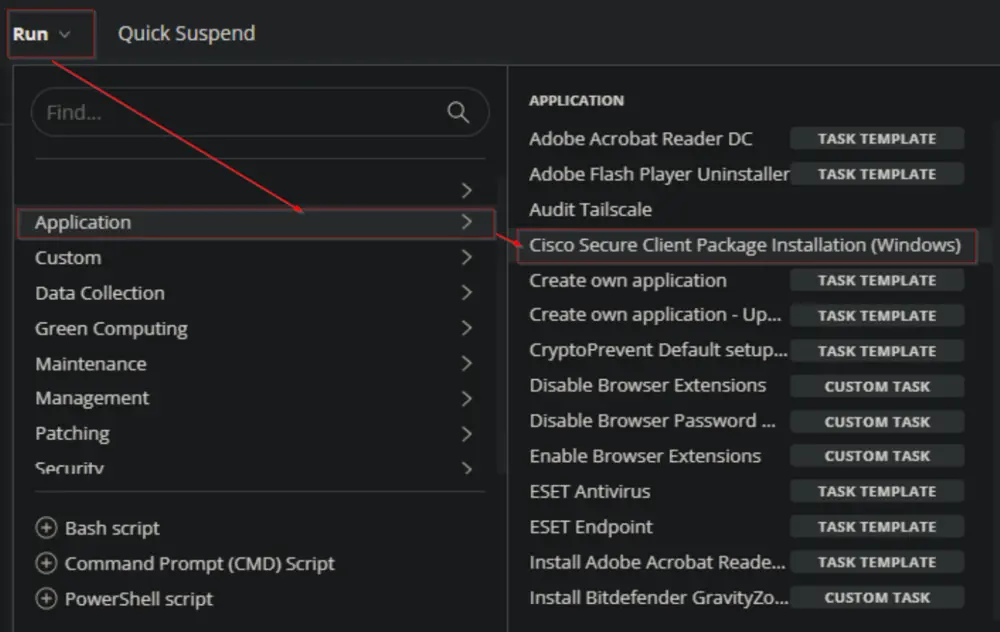Viewport: 1000px width, 632px height.
Task: Open the Security category
Action: [x=69, y=468]
